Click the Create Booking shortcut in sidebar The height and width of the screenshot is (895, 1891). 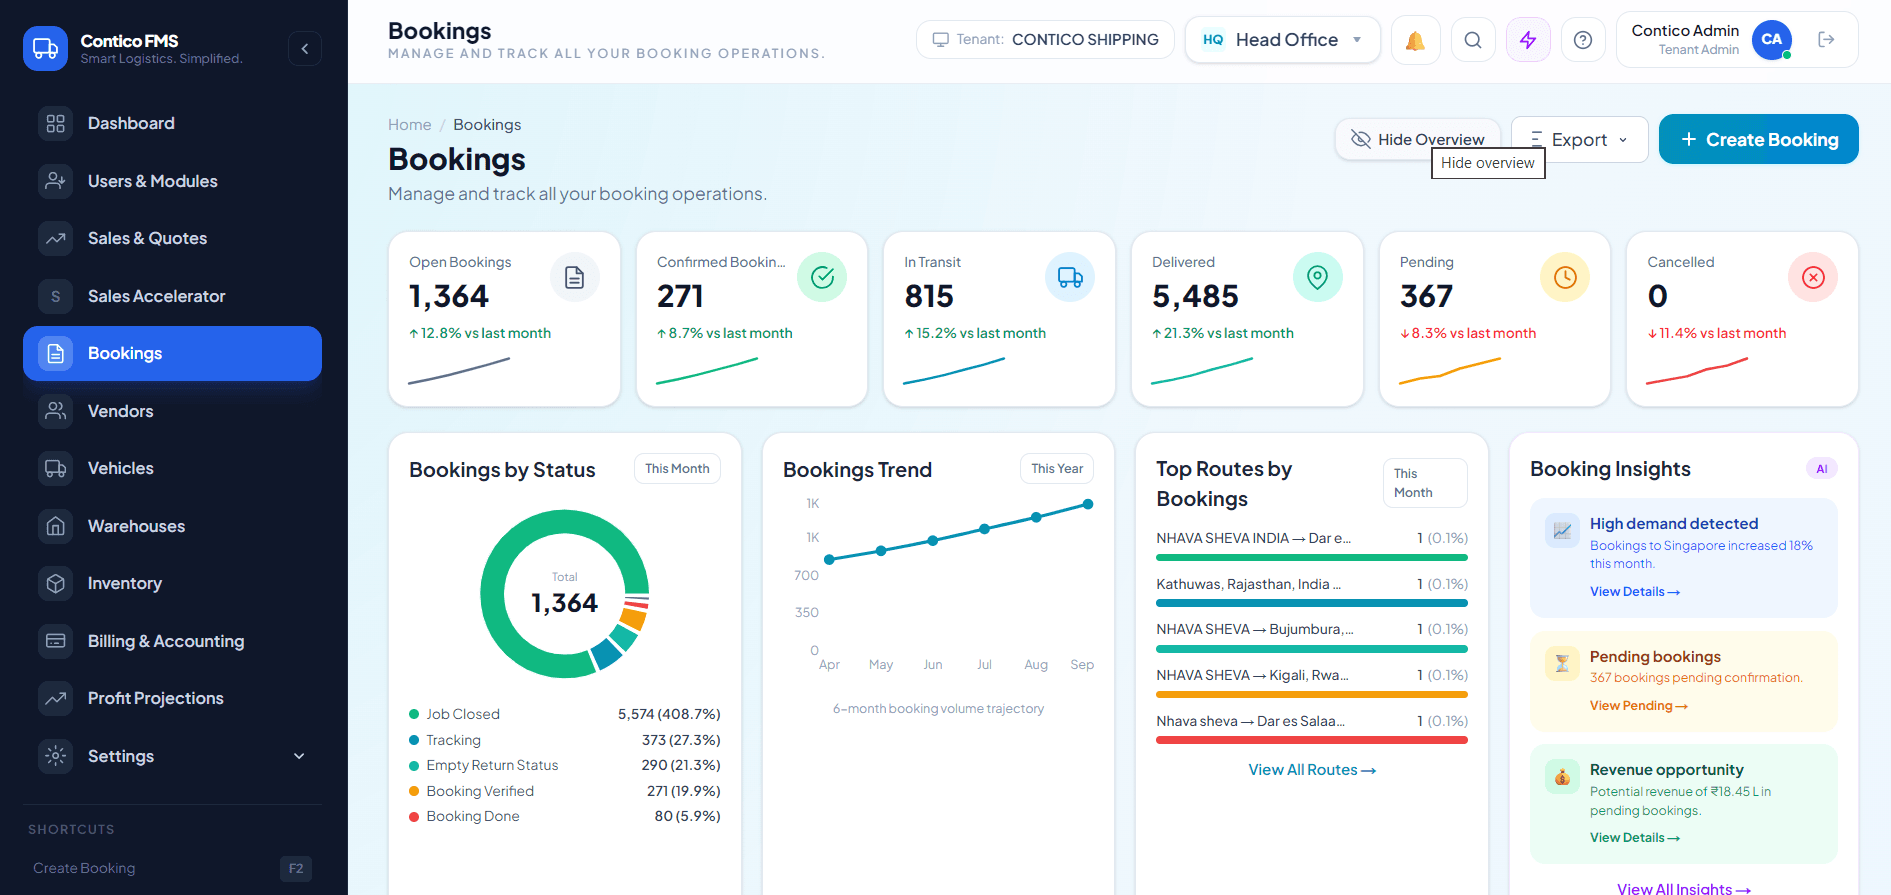tap(172, 868)
